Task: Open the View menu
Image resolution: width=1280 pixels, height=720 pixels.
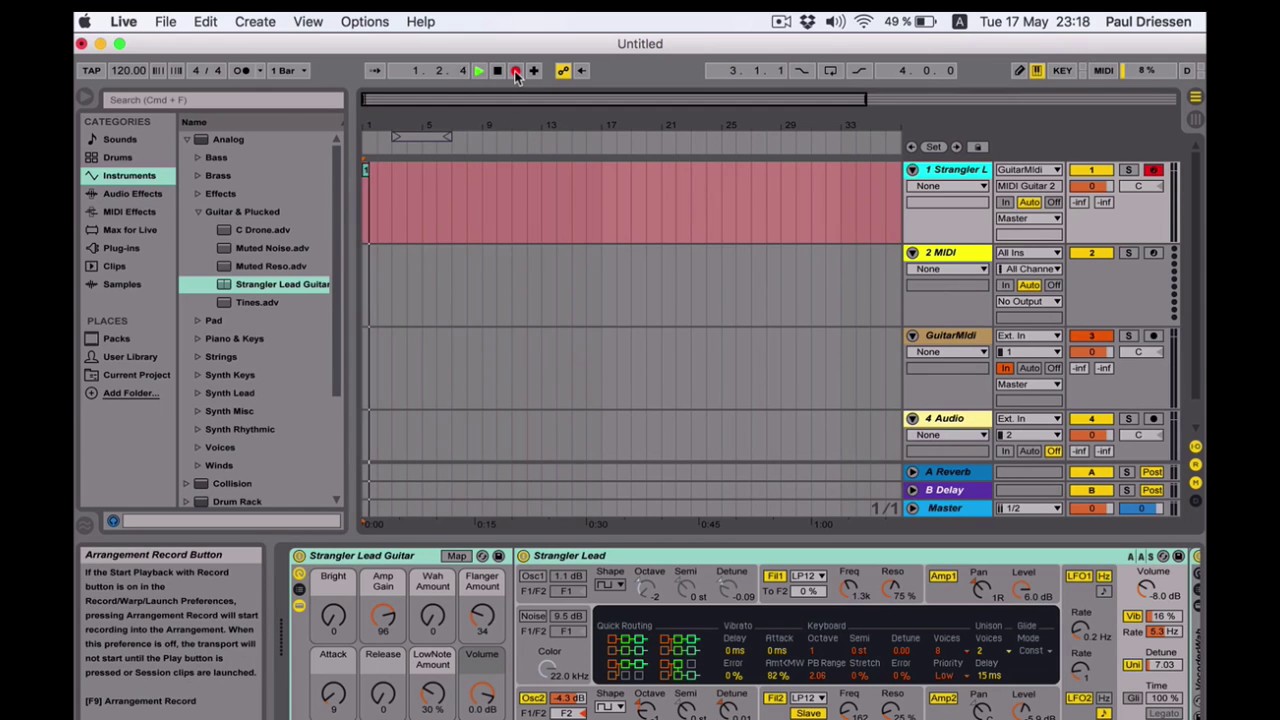Action: tap(308, 21)
